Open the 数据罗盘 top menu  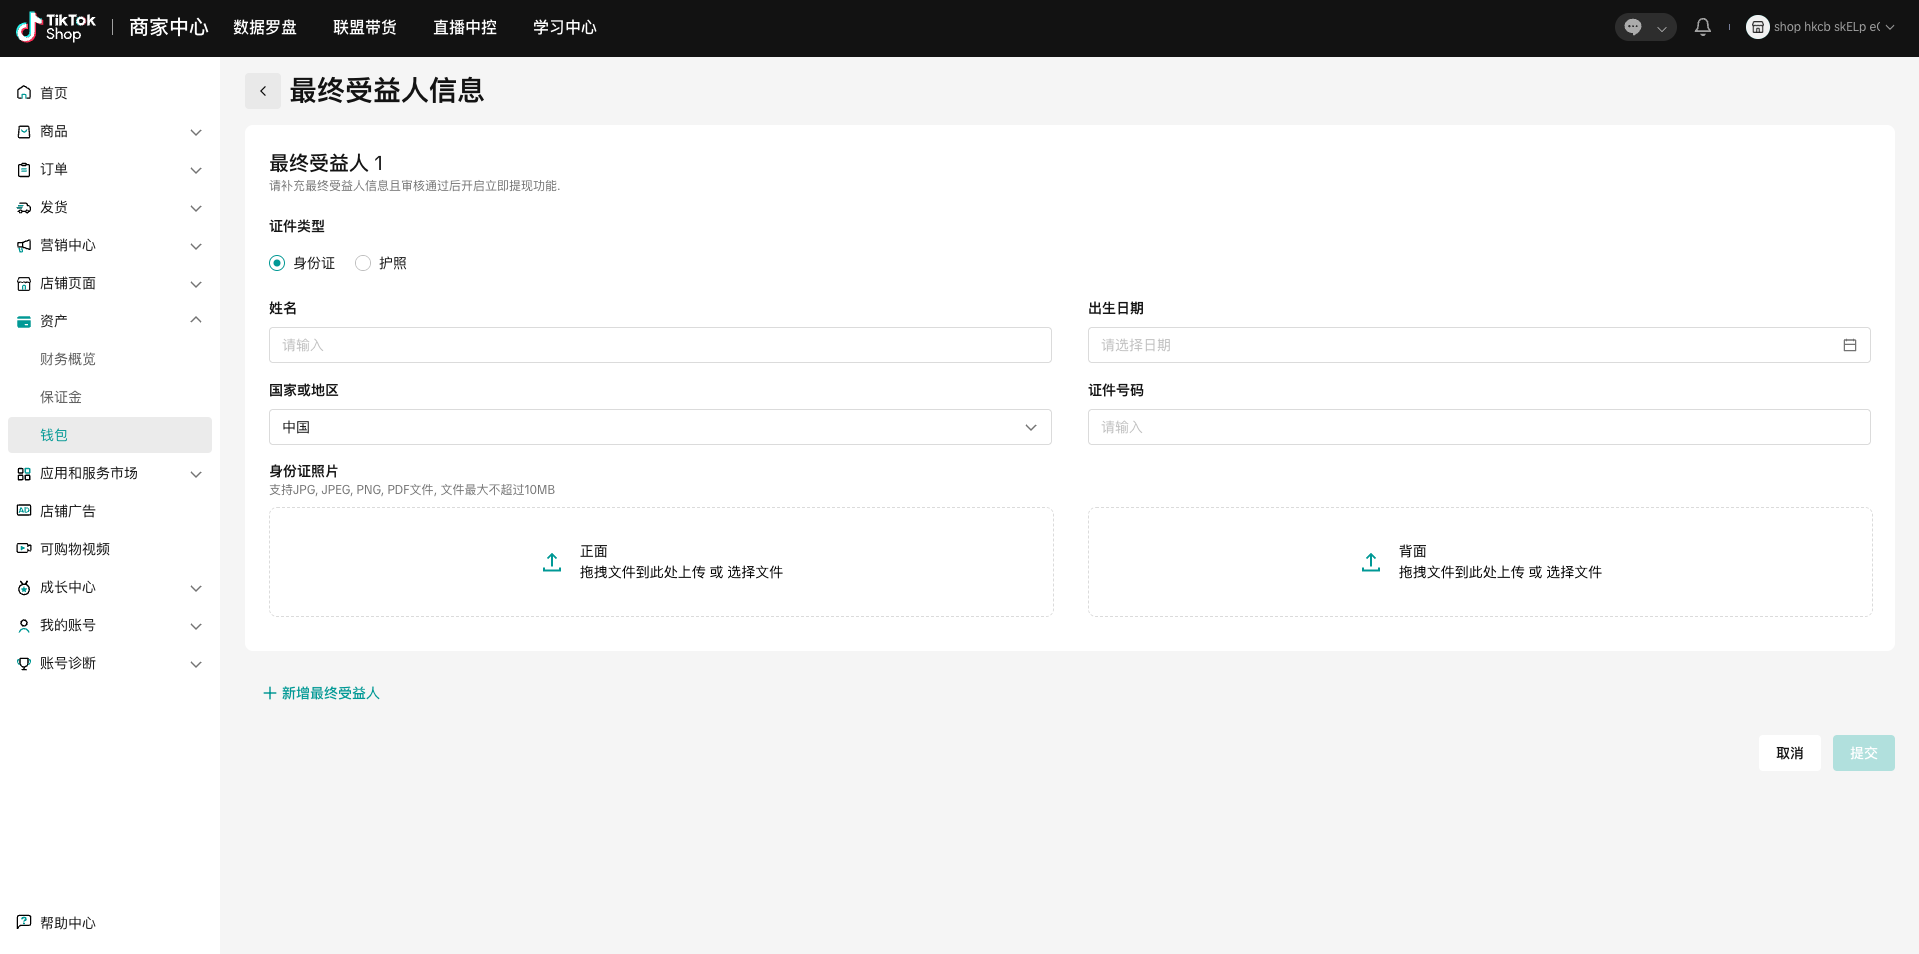pyautogui.click(x=265, y=28)
